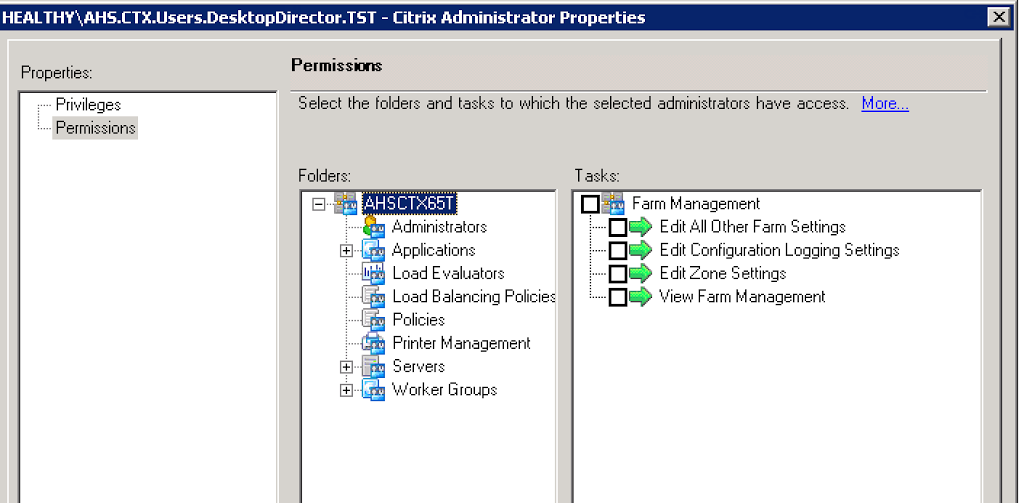Click the AHSCTX65T farm icon
Viewport: 1024px width, 503px height.
coord(347,204)
